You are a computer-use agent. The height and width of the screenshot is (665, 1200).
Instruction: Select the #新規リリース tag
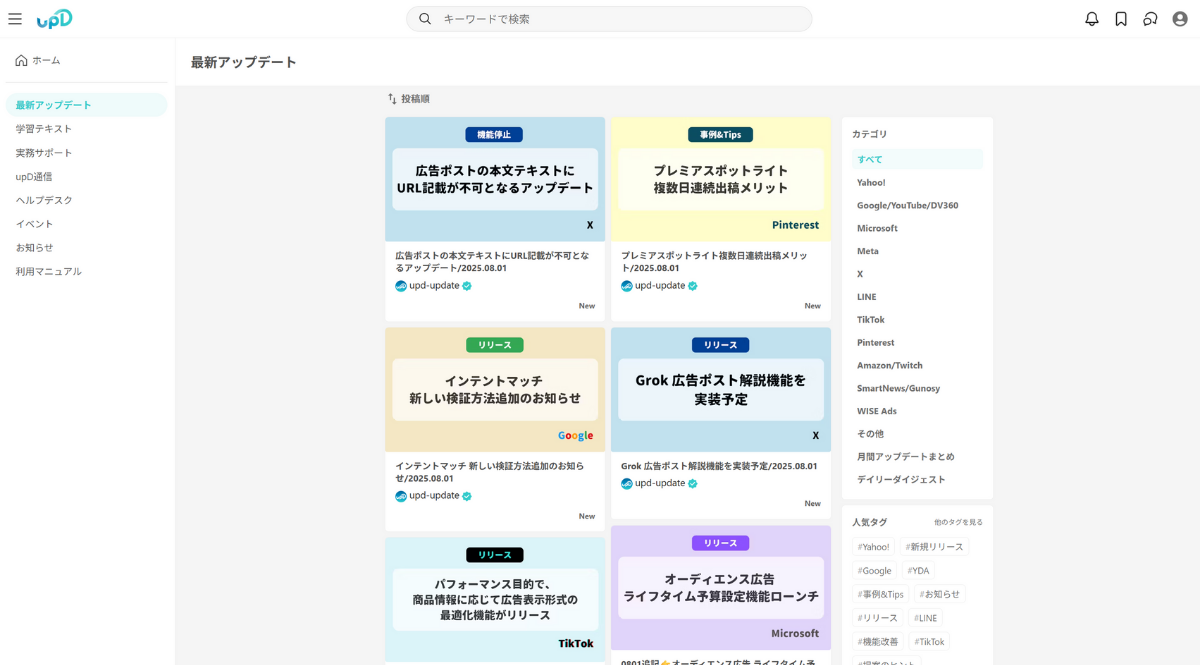click(x=934, y=547)
